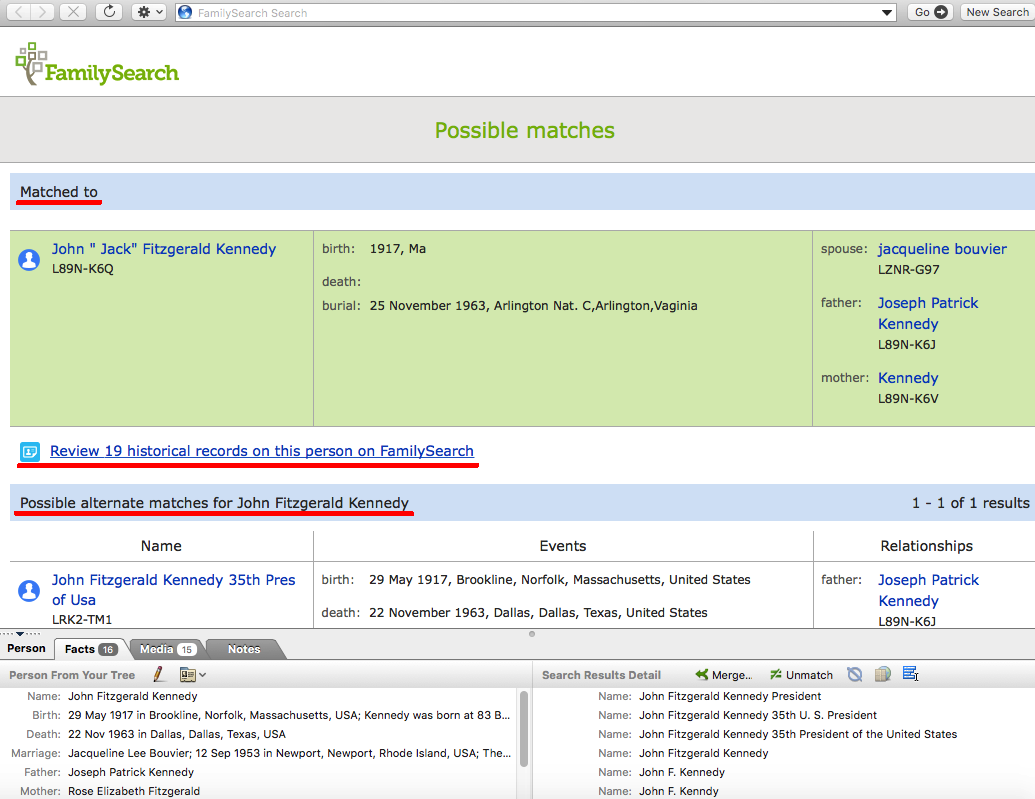
Task: Select Mother Rose Elizabeth Fitzgerald row
Action: [261, 791]
